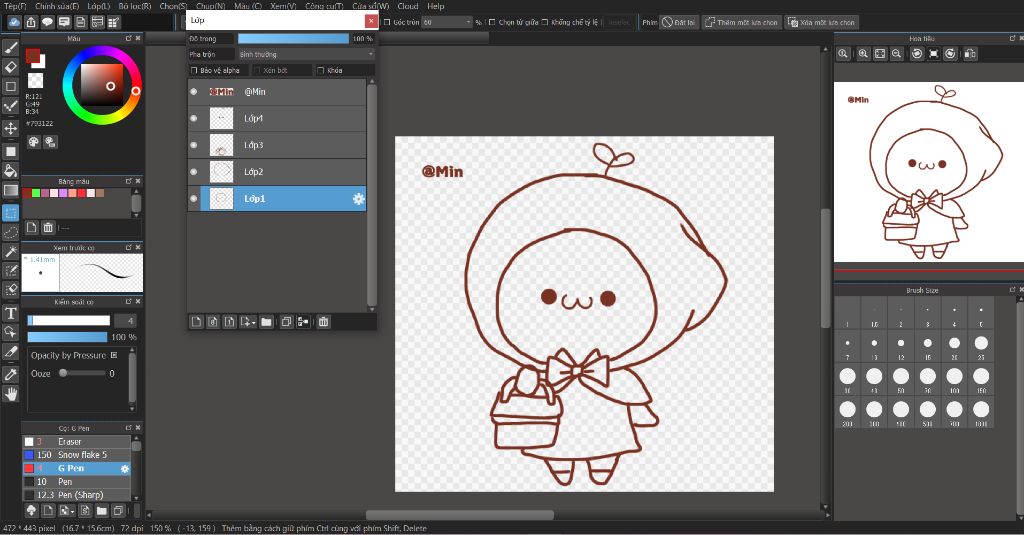Open the speech bubble comment icon
The height and width of the screenshot is (535, 1024).
pos(48,22)
